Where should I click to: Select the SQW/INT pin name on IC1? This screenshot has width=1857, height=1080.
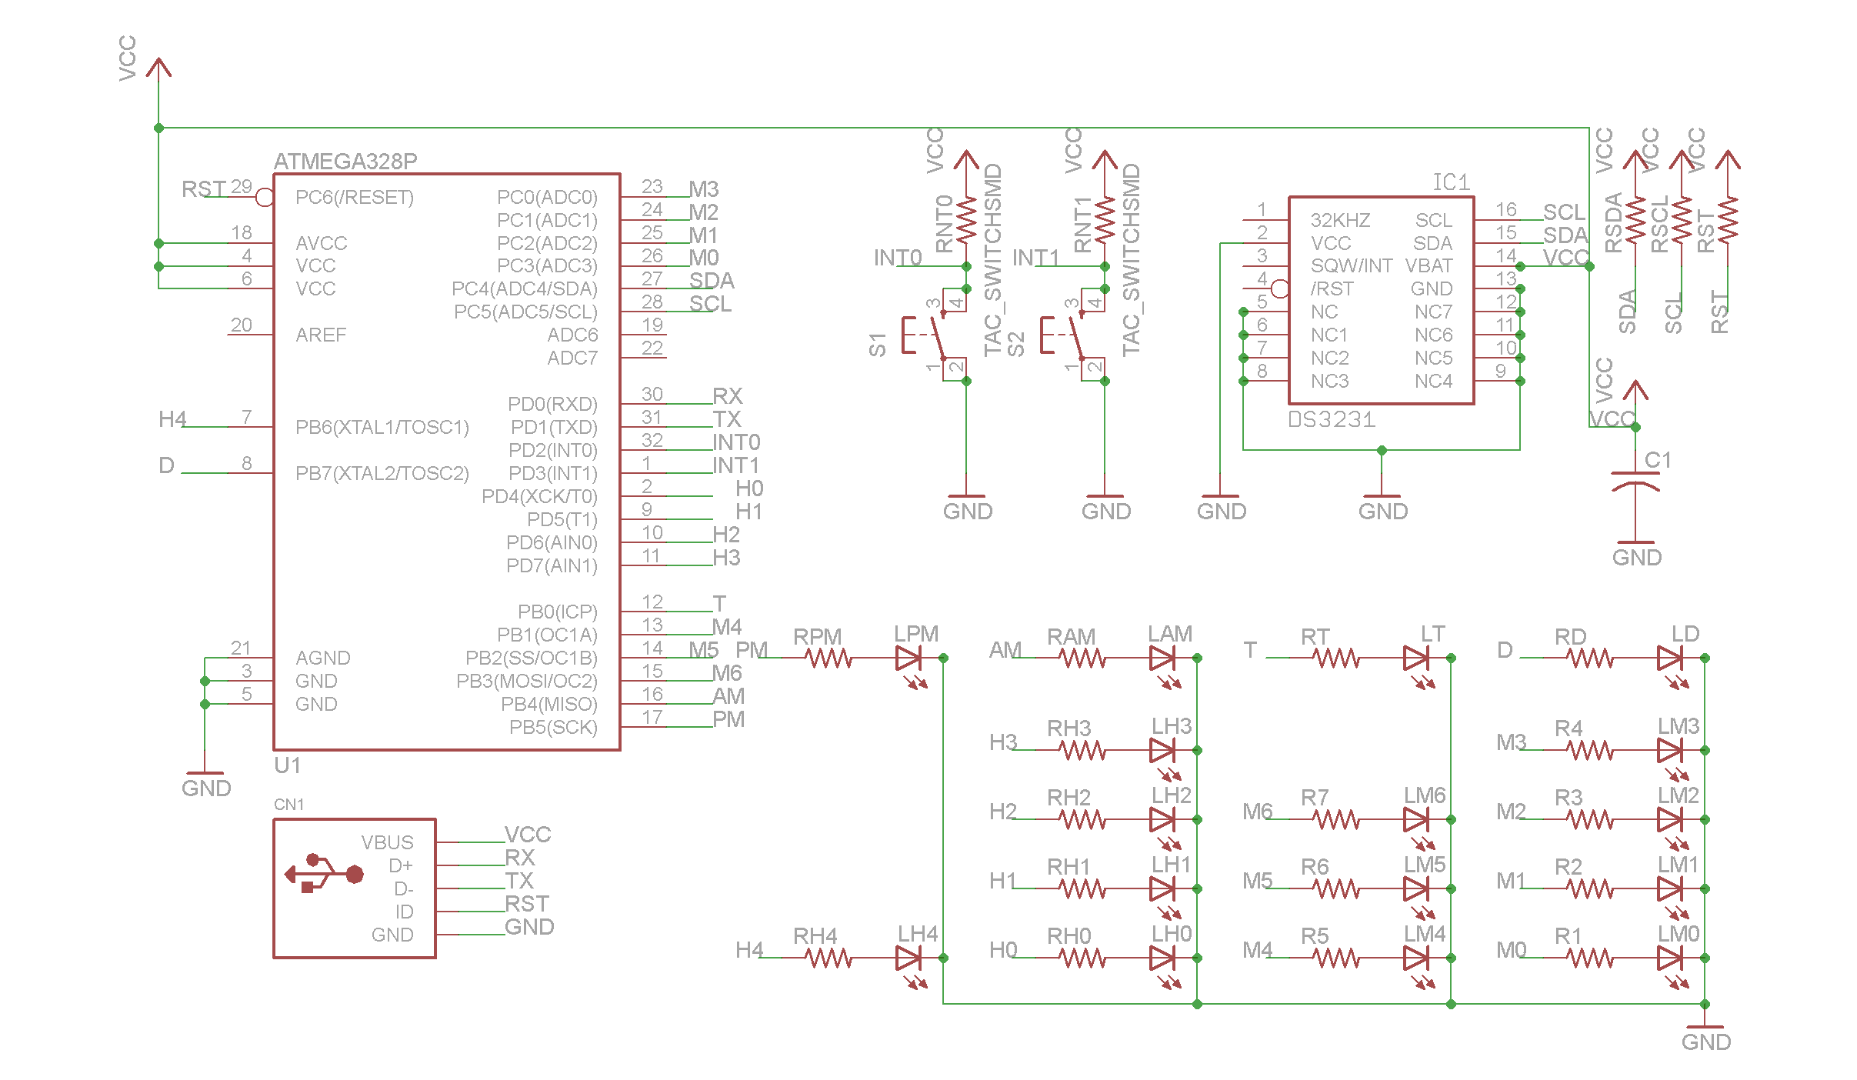tap(1352, 266)
